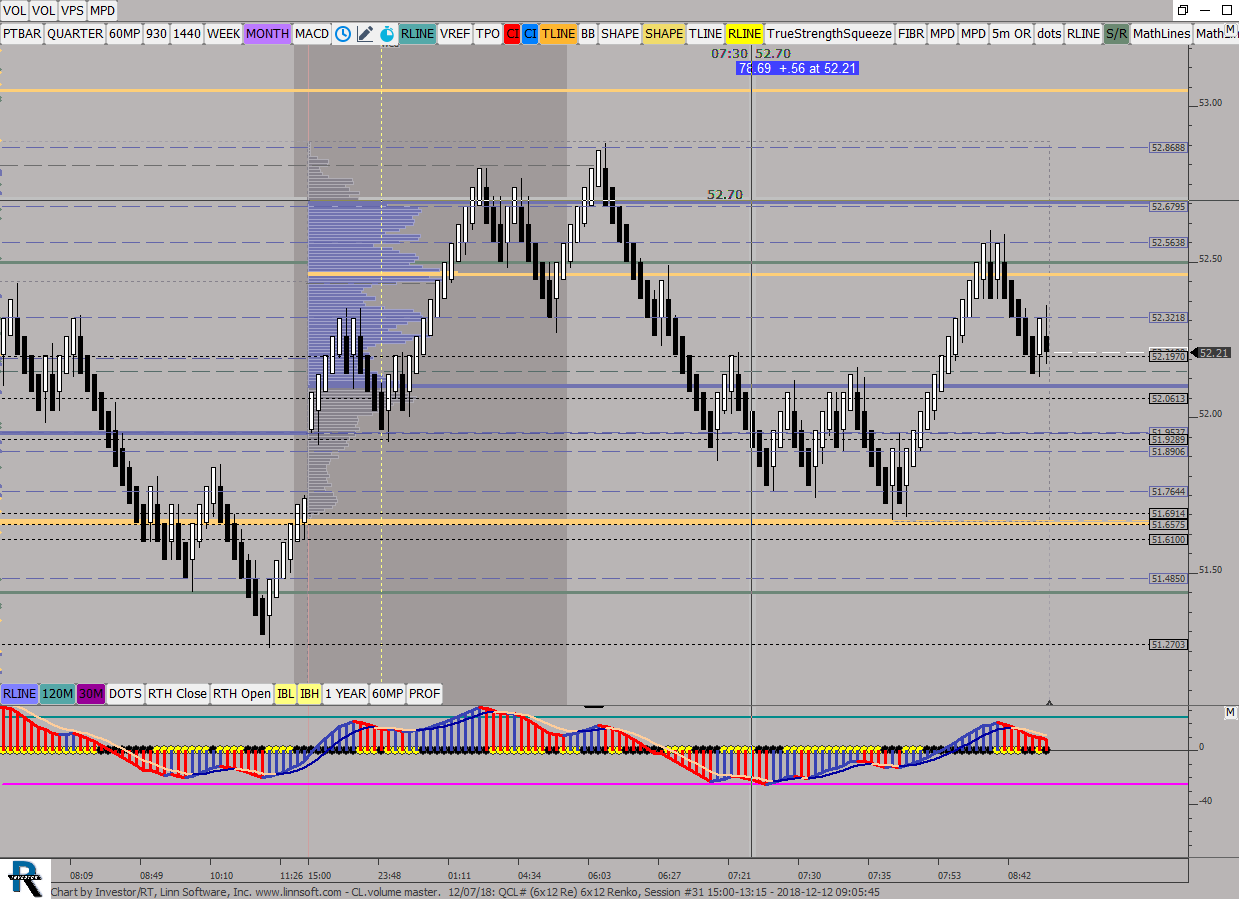Click the restore window icon at top right
Image resolution: width=1239 pixels, height=899 pixels.
(x=1183, y=10)
